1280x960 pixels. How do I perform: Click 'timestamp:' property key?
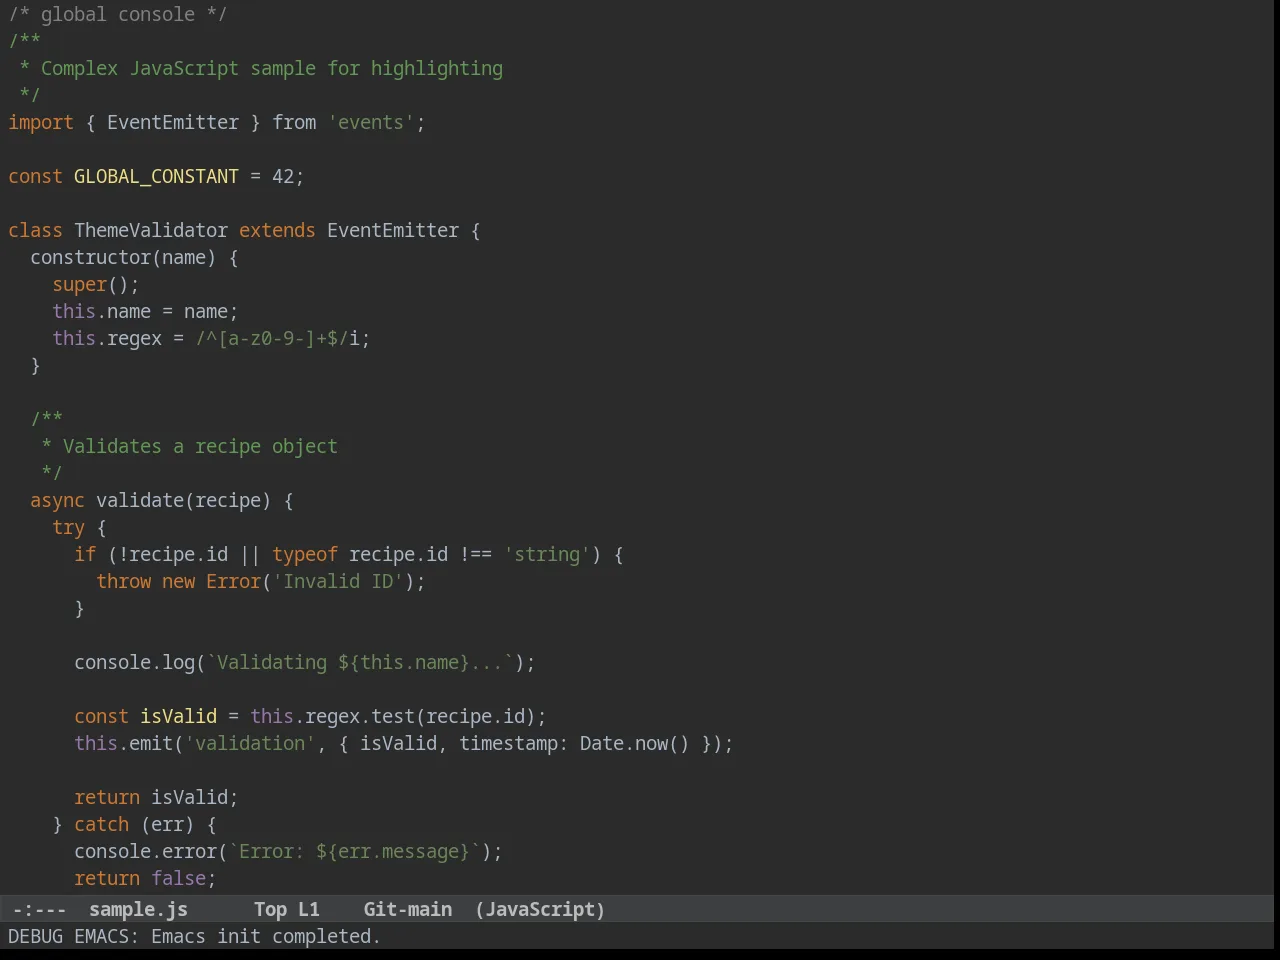pos(514,743)
